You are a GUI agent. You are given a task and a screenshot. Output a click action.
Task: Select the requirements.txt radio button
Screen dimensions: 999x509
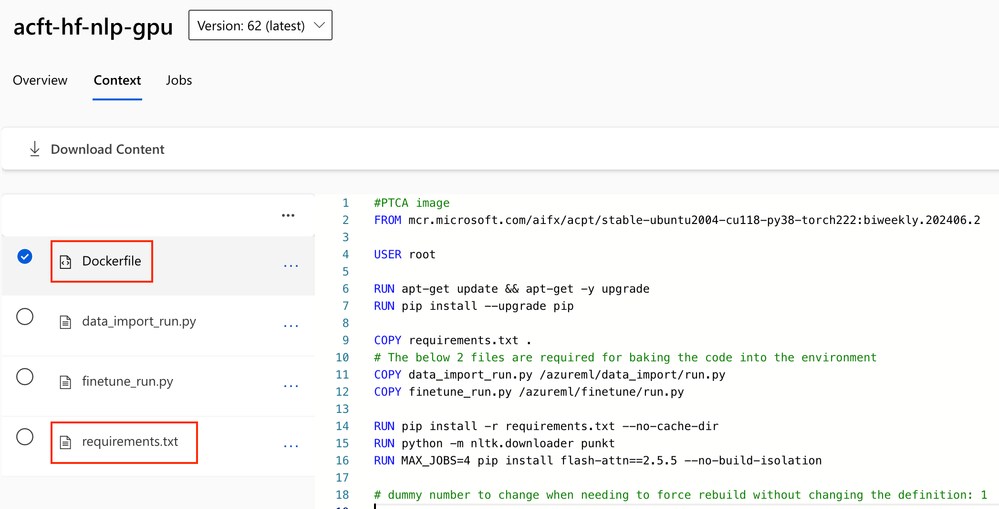pos(25,437)
